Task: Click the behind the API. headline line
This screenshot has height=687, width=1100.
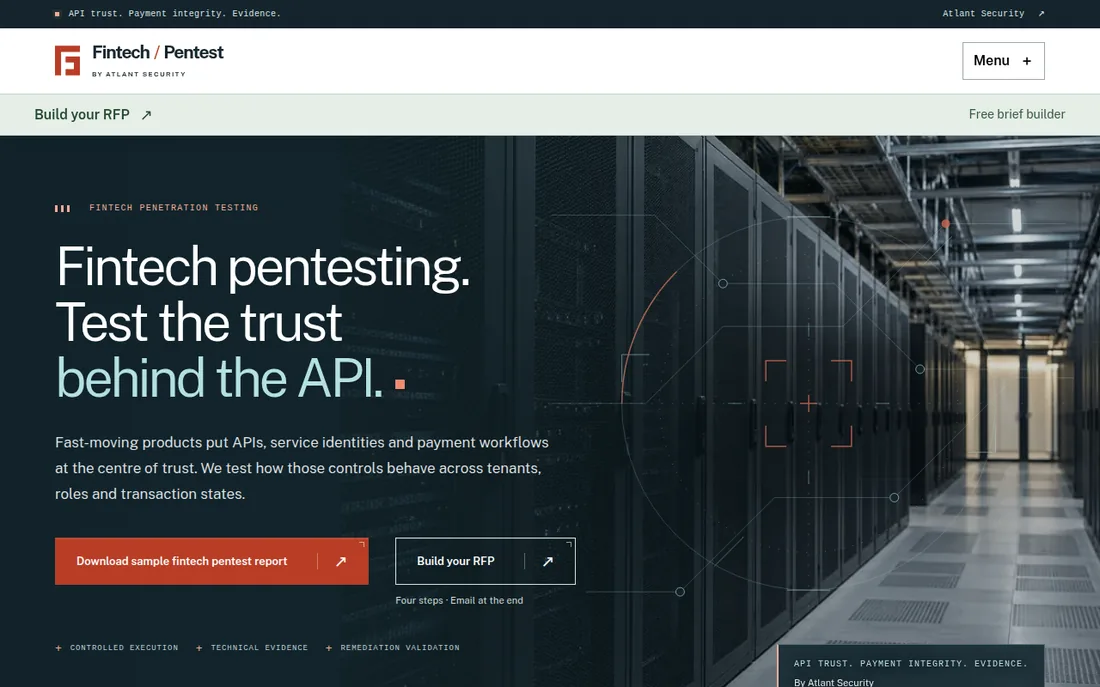Action: pyautogui.click(x=220, y=378)
